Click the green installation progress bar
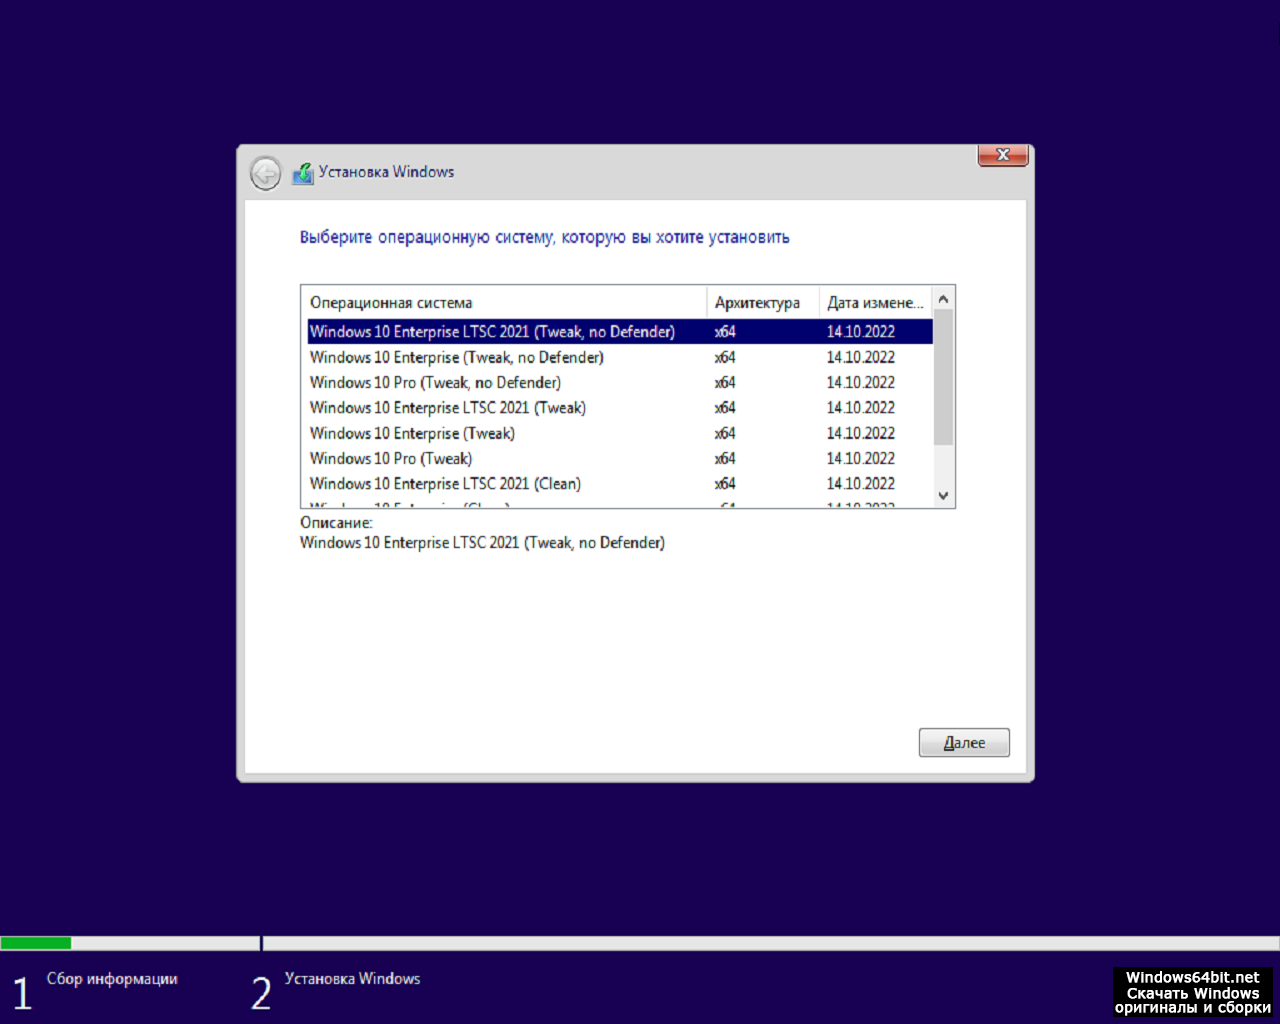 coord(36,943)
